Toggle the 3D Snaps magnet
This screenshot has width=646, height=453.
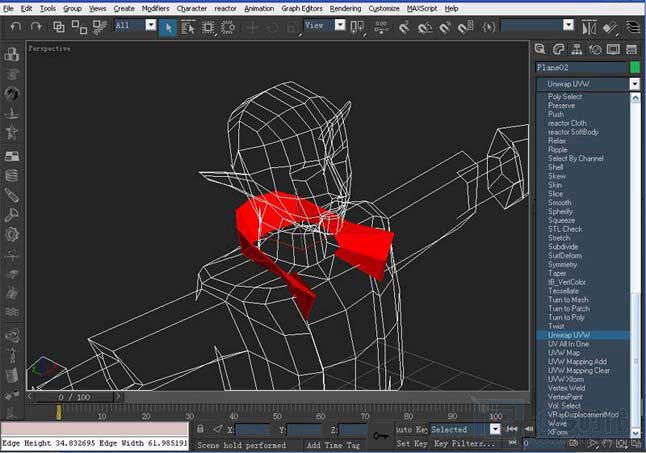point(404,28)
